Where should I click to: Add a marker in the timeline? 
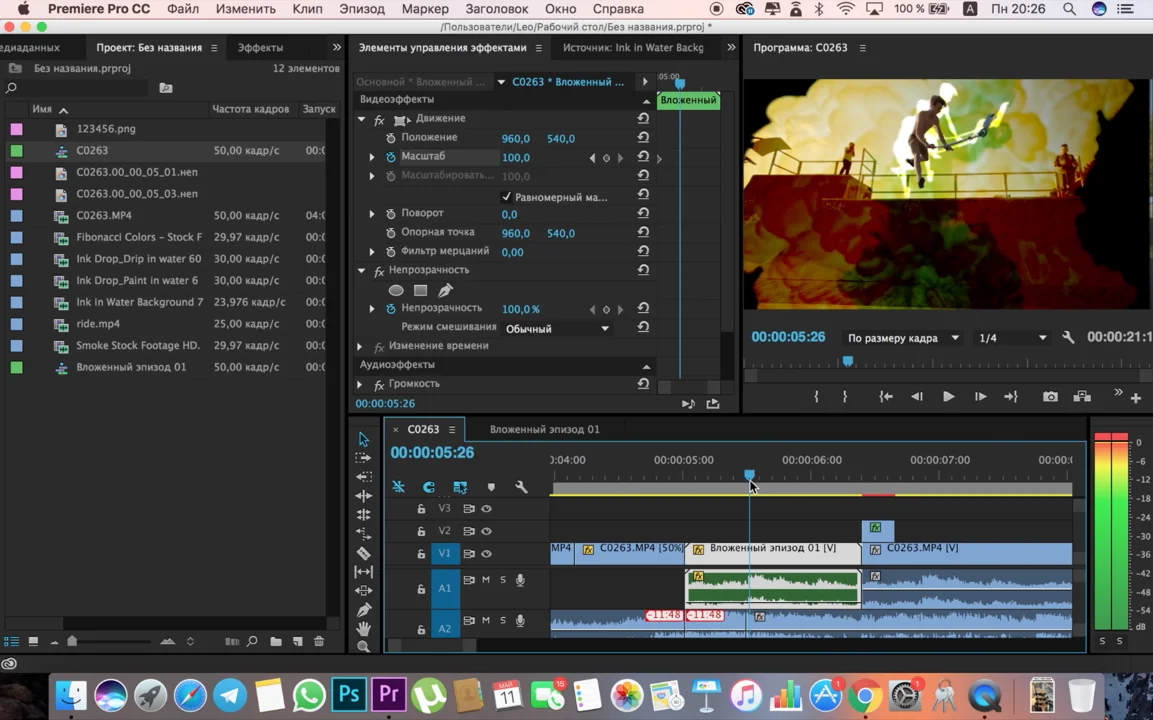[491, 487]
